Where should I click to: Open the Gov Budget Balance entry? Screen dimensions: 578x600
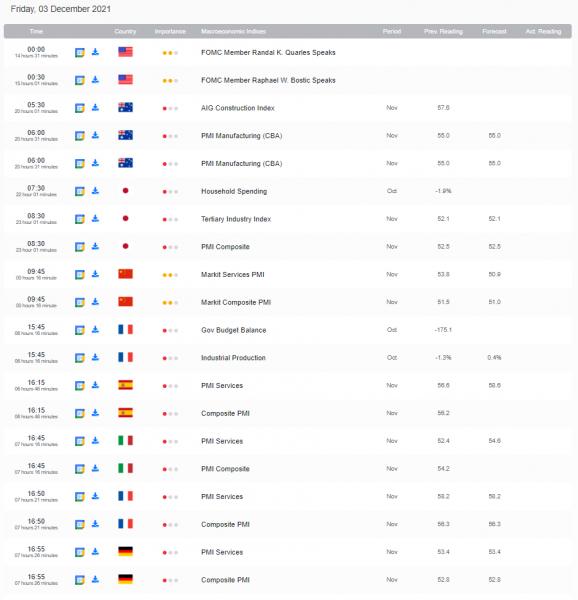coord(233,330)
